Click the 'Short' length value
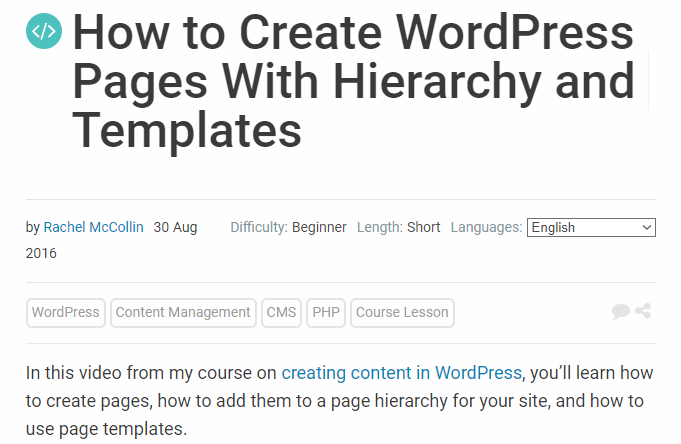681x444 pixels. click(423, 227)
